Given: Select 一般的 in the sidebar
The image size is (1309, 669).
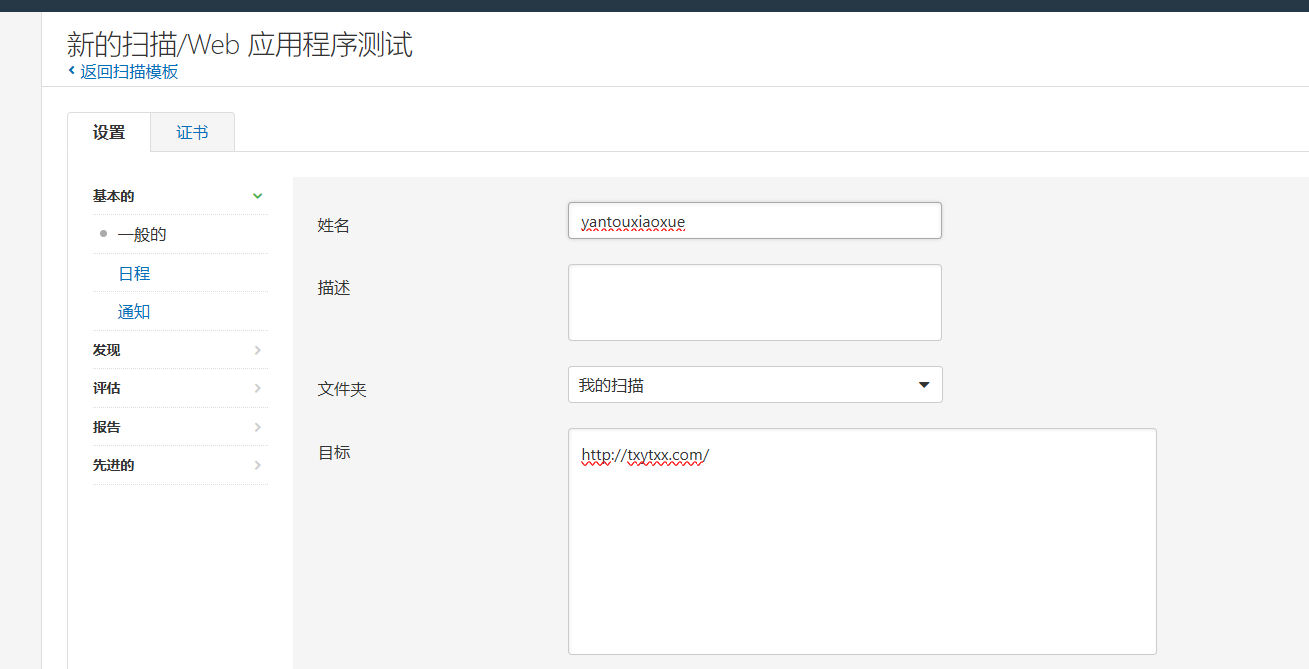Looking at the screenshot, I should tap(142, 235).
